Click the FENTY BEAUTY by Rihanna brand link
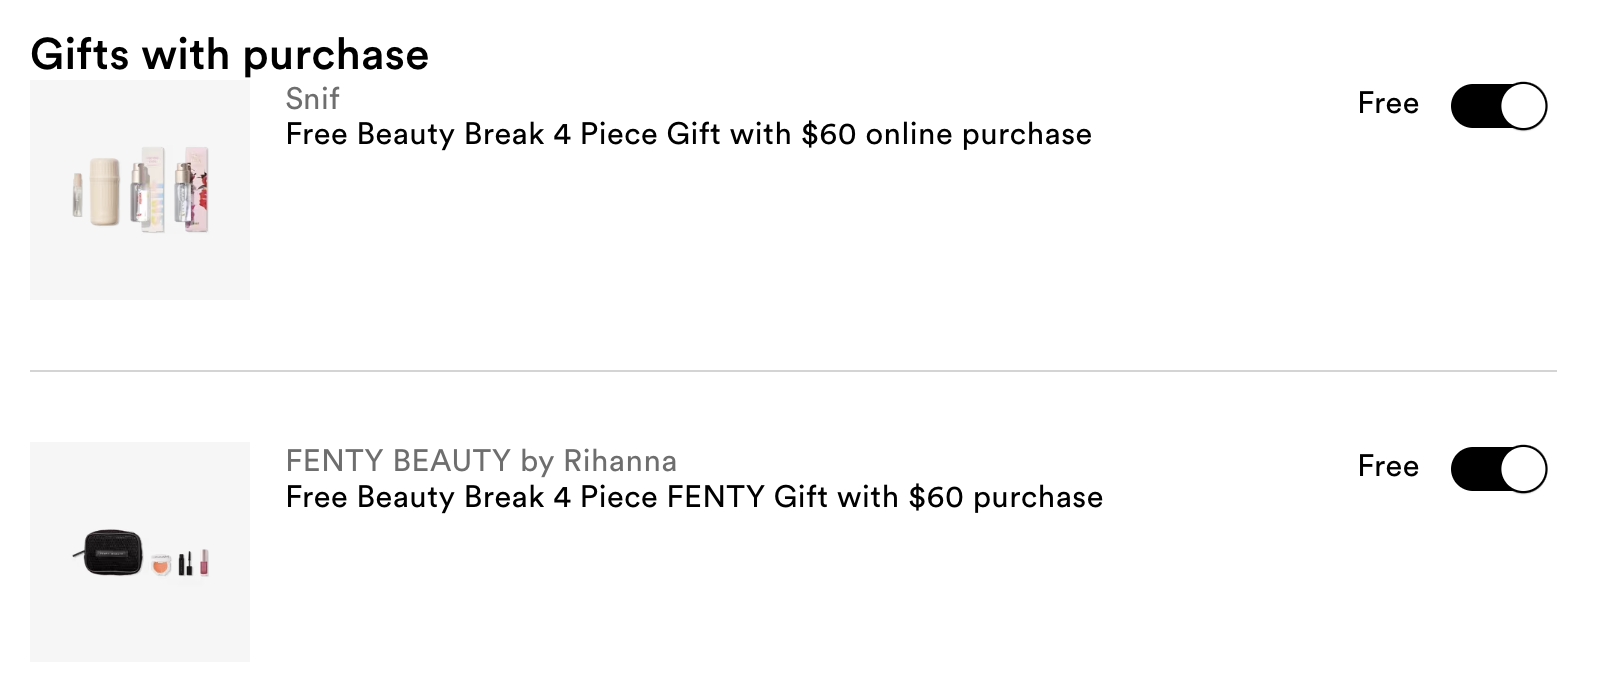This screenshot has height=688, width=1598. click(481, 461)
